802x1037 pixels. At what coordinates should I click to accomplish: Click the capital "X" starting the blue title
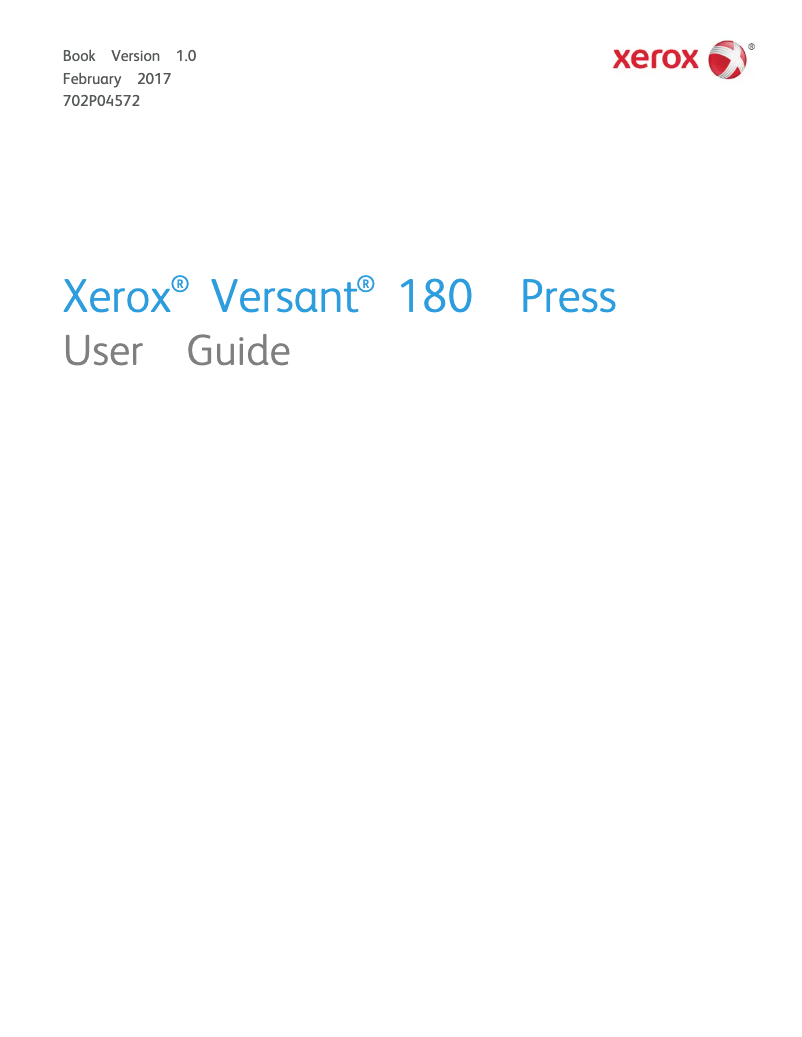click(x=77, y=297)
